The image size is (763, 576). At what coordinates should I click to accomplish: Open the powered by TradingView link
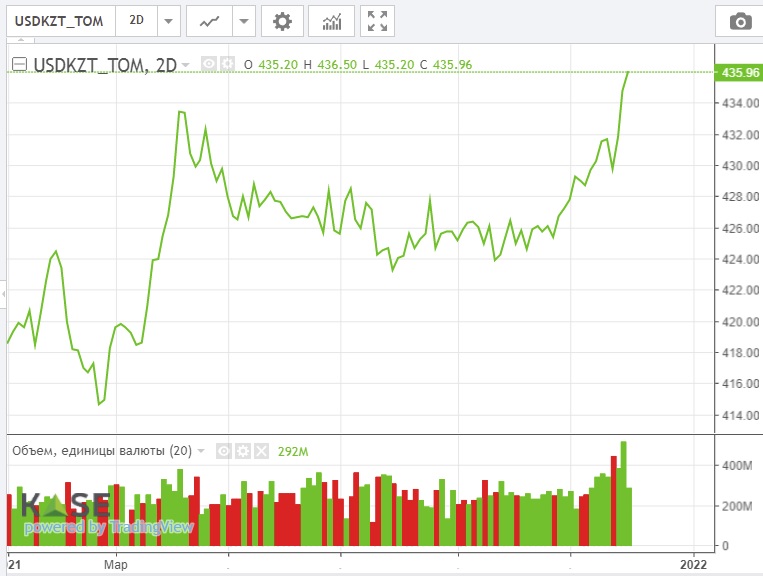coord(109,527)
